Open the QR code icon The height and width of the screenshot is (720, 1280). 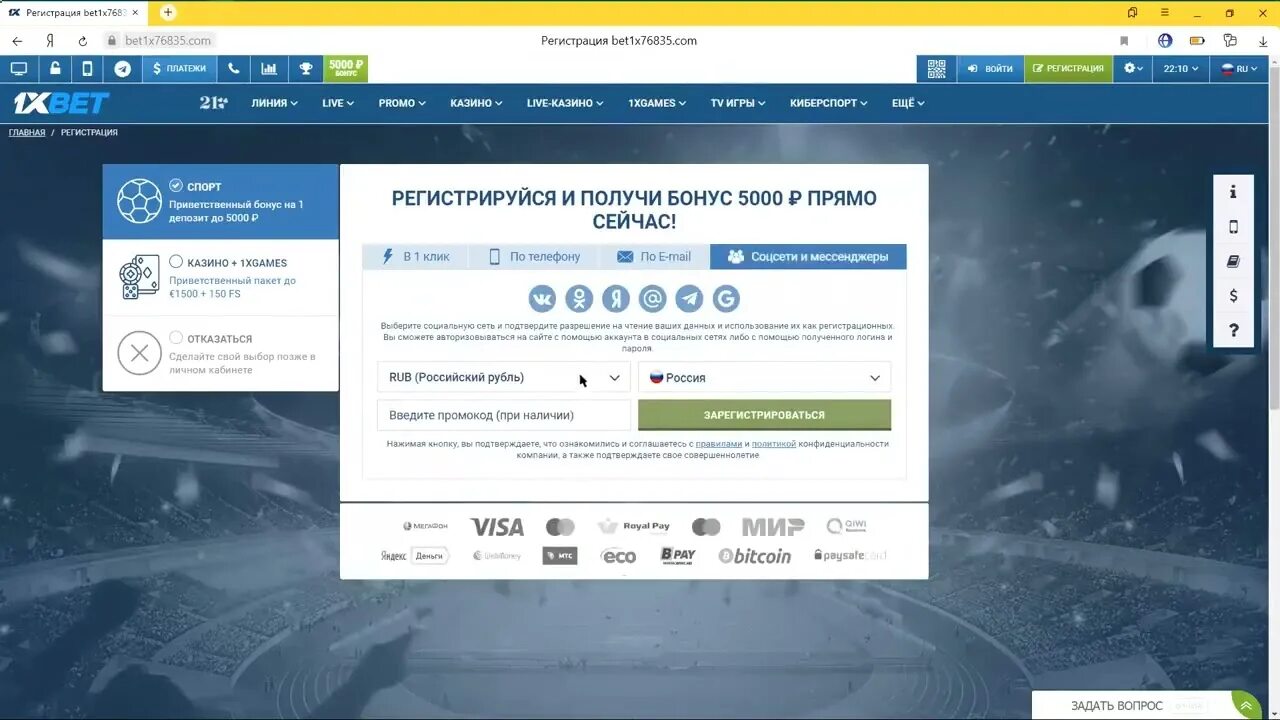click(x=936, y=69)
